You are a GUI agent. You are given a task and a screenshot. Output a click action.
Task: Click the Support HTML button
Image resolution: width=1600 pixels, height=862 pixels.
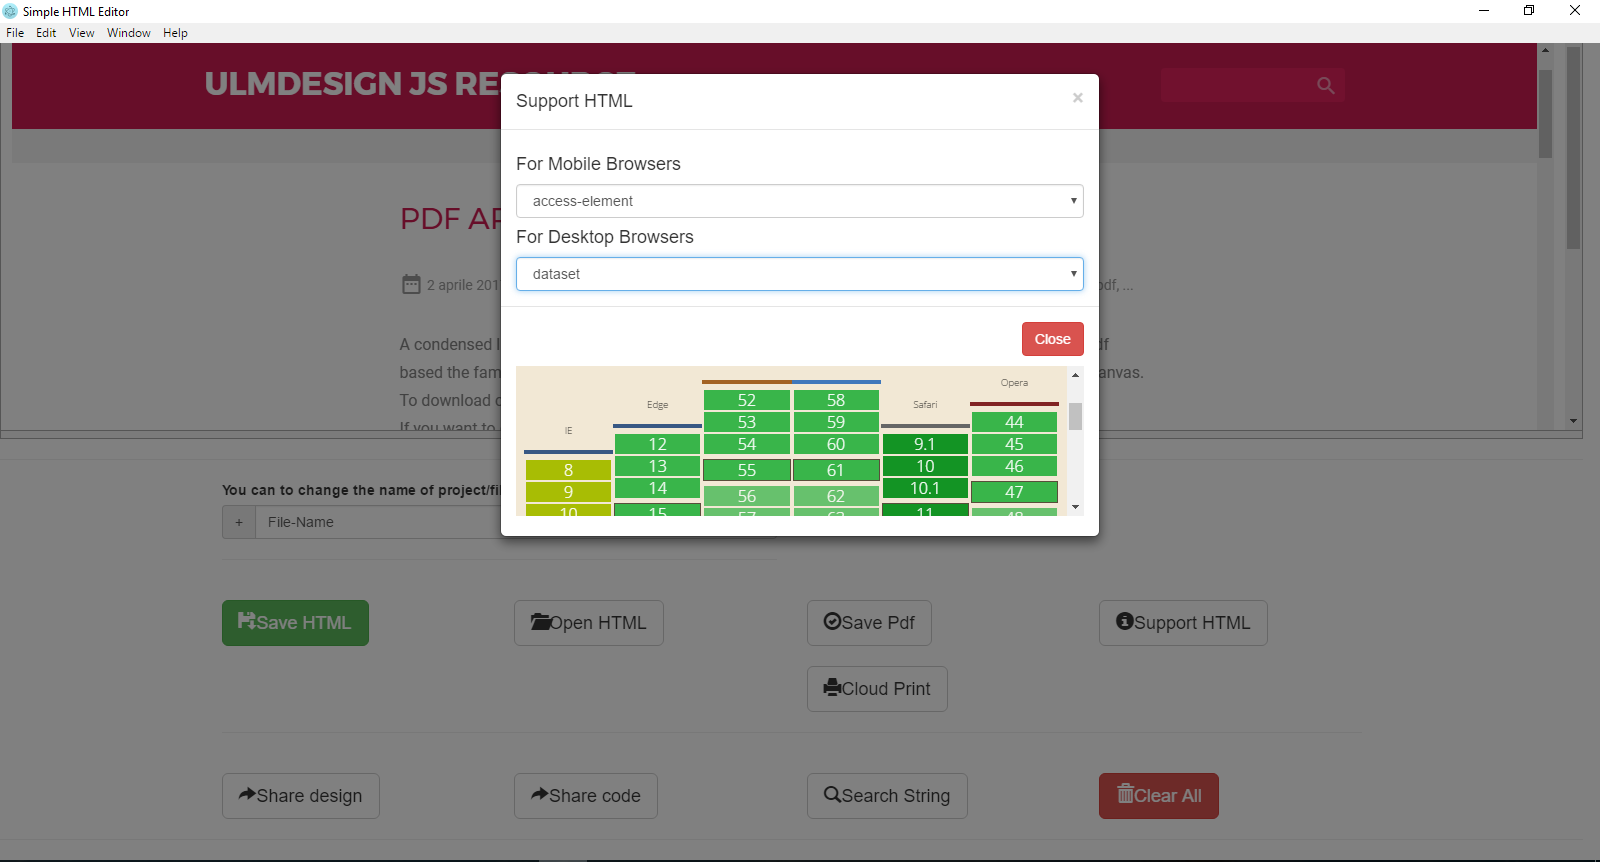pos(1183,623)
